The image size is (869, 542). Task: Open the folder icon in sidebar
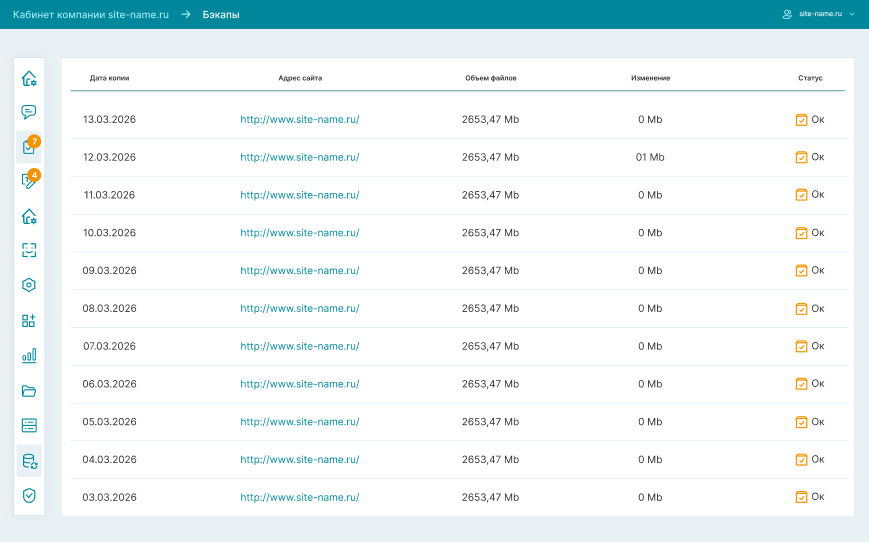[x=29, y=390]
